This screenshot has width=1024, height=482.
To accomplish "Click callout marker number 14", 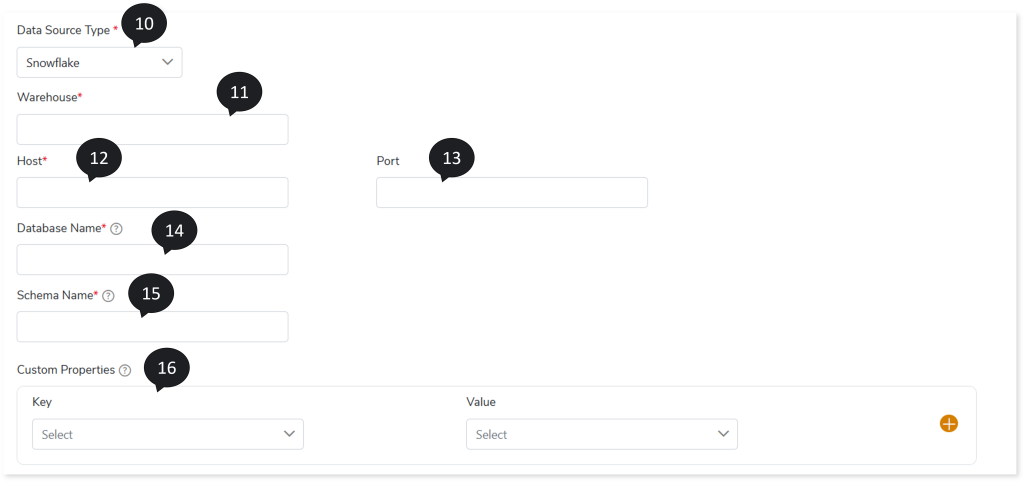I will [174, 231].
